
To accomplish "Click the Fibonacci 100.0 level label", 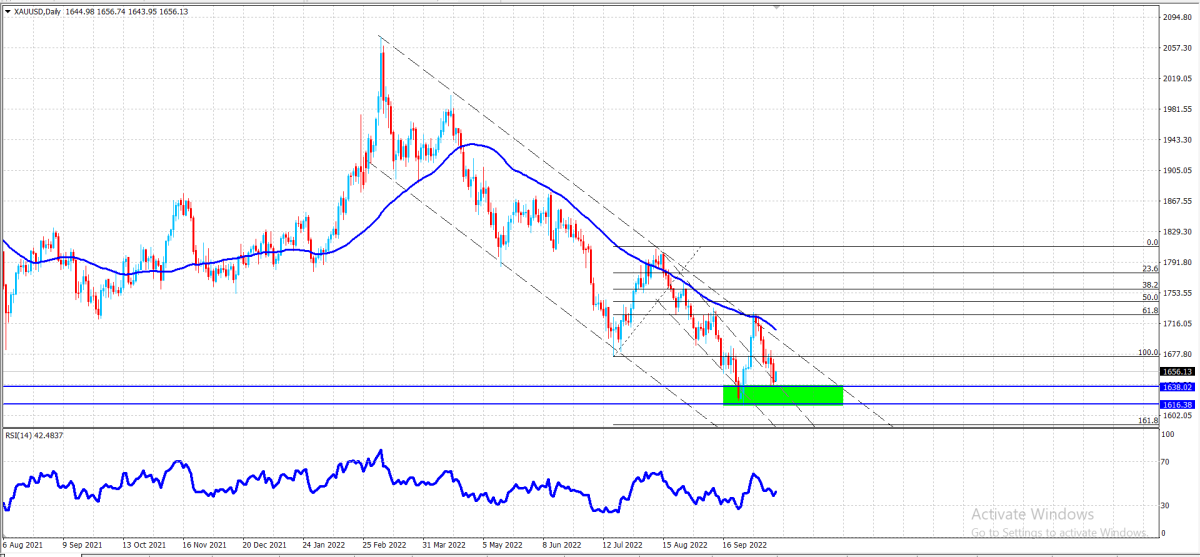I will (x=1148, y=352).
